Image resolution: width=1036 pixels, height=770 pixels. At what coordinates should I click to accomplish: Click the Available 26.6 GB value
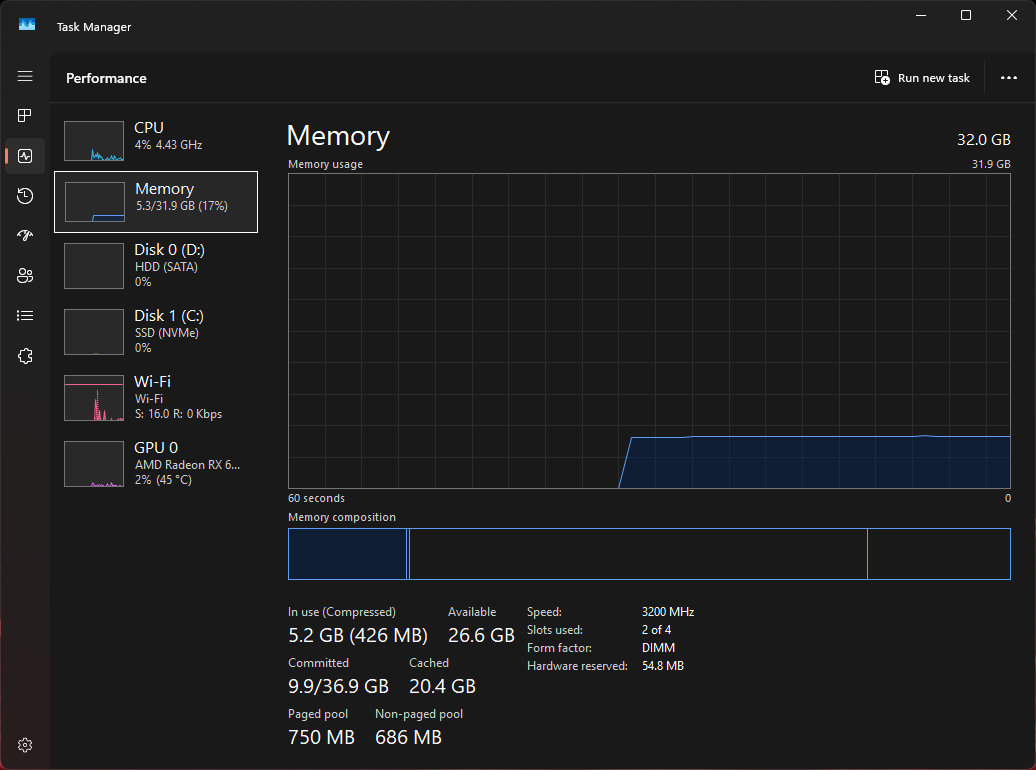(x=481, y=635)
